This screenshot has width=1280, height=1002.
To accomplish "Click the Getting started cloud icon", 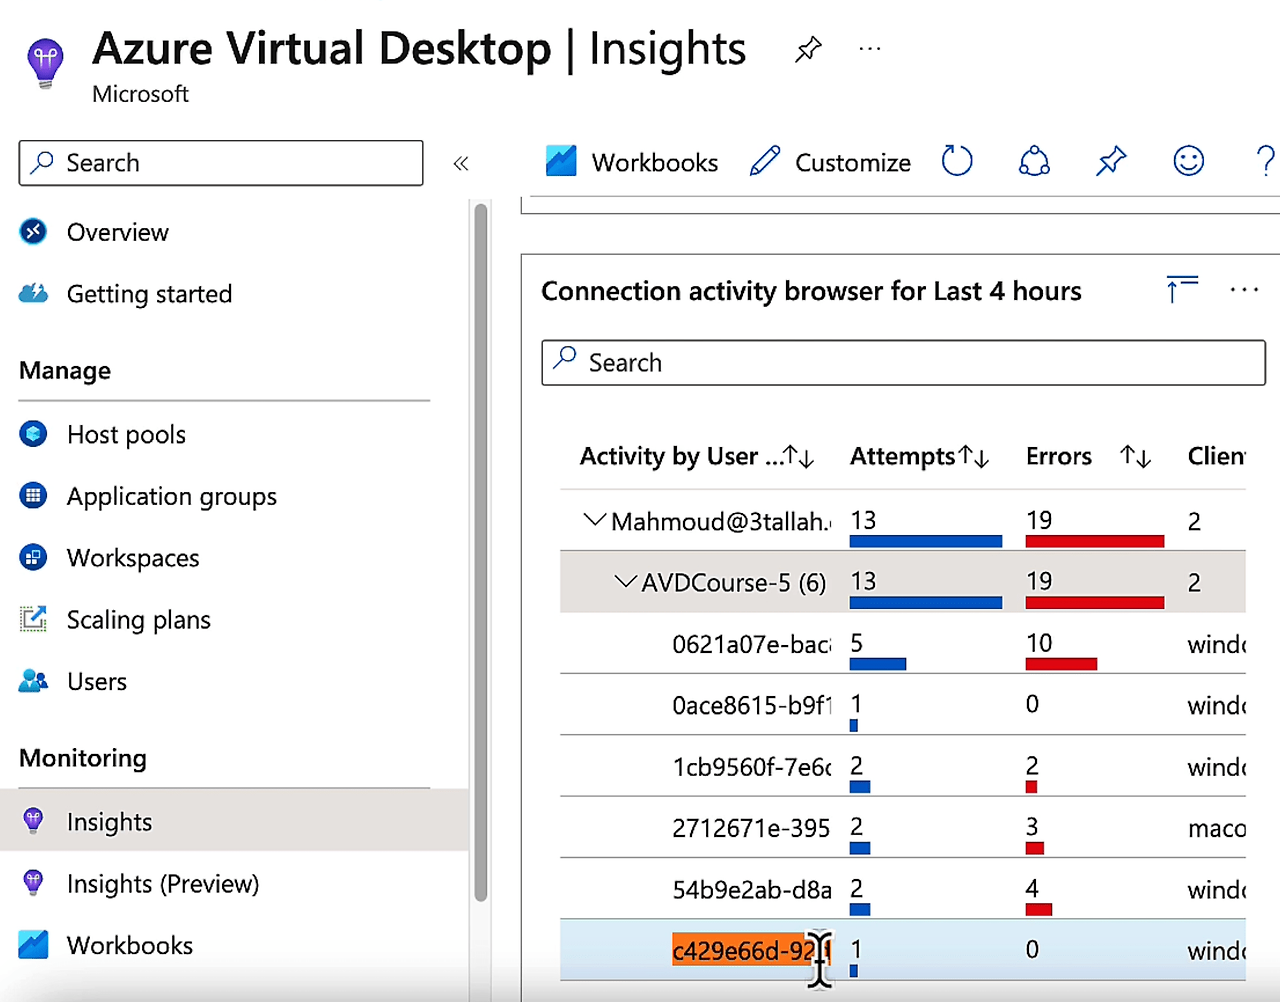I will click(33, 293).
